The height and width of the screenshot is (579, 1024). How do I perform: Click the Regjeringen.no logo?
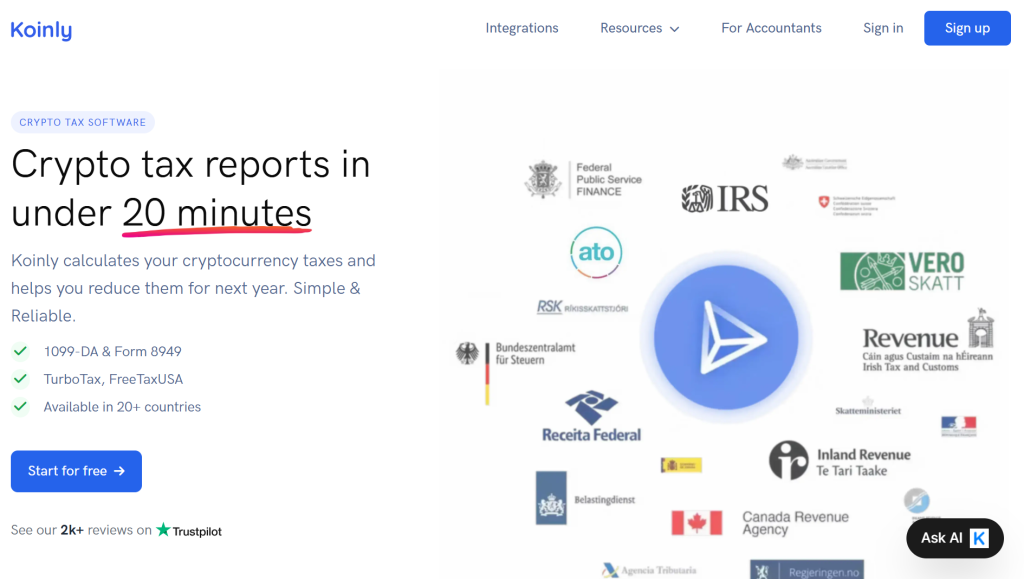807,569
